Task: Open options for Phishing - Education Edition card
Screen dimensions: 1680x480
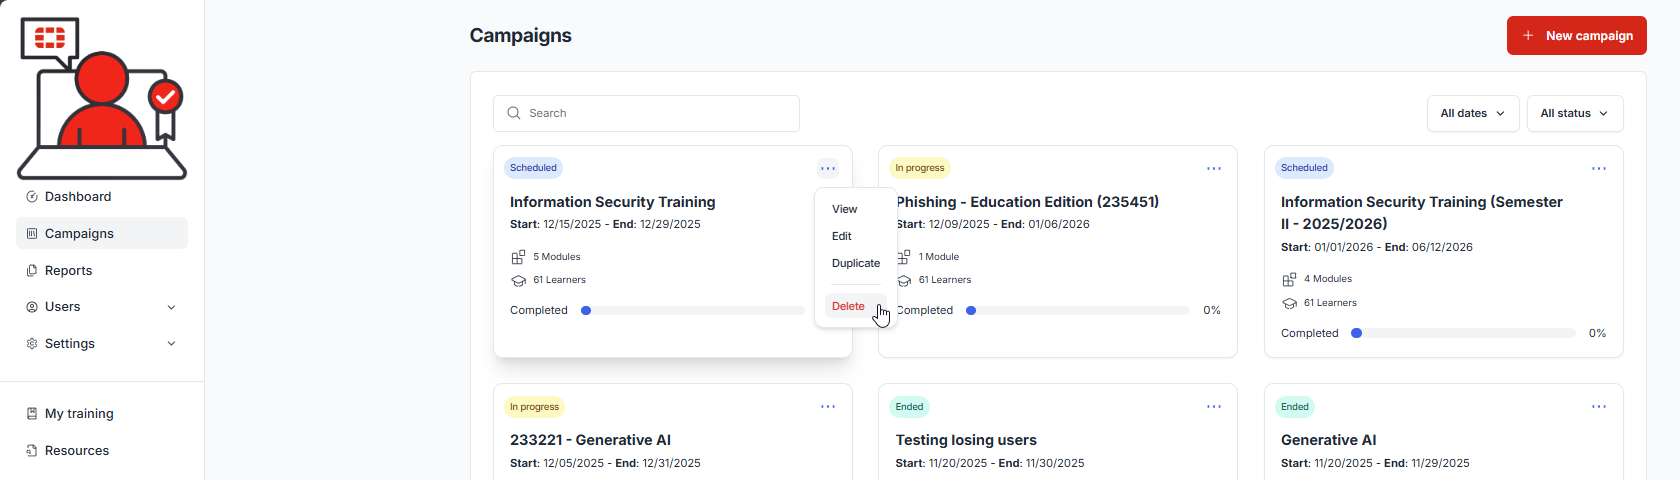Action: tap(1214, 168)
